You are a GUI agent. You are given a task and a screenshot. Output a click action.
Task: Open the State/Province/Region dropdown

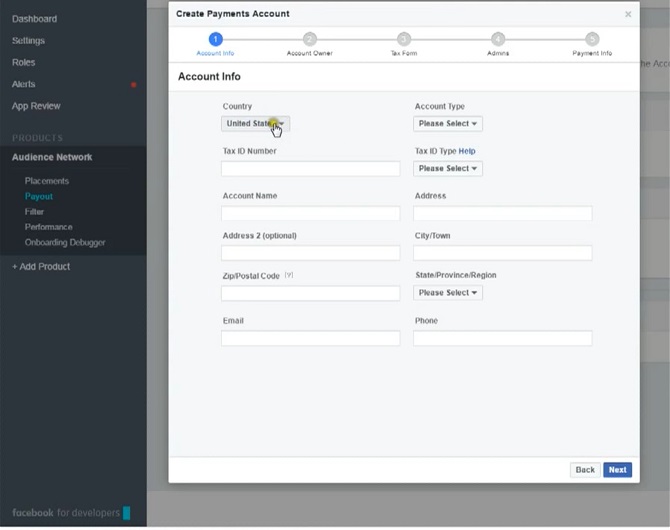click(448, 293)
